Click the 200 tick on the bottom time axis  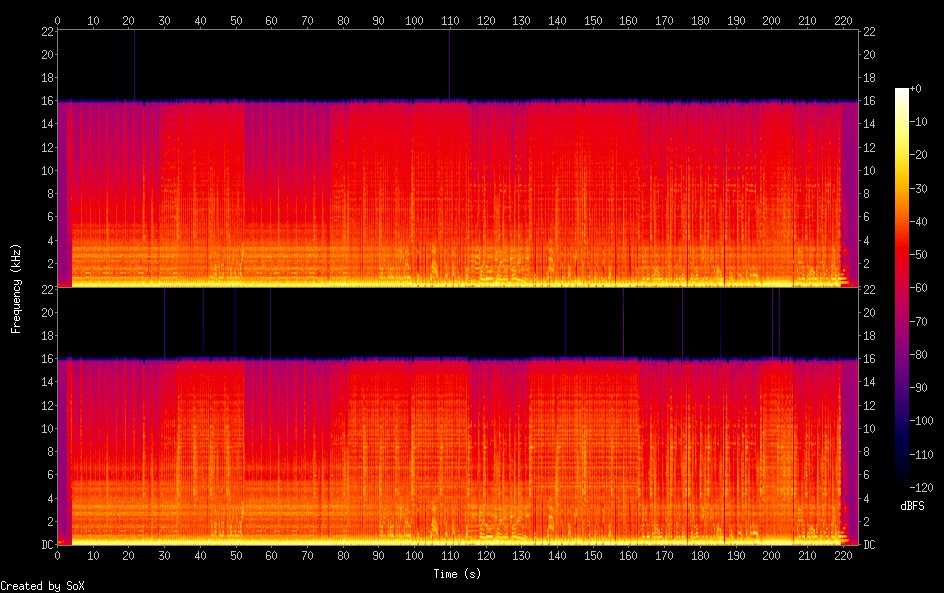click(771, 557)
